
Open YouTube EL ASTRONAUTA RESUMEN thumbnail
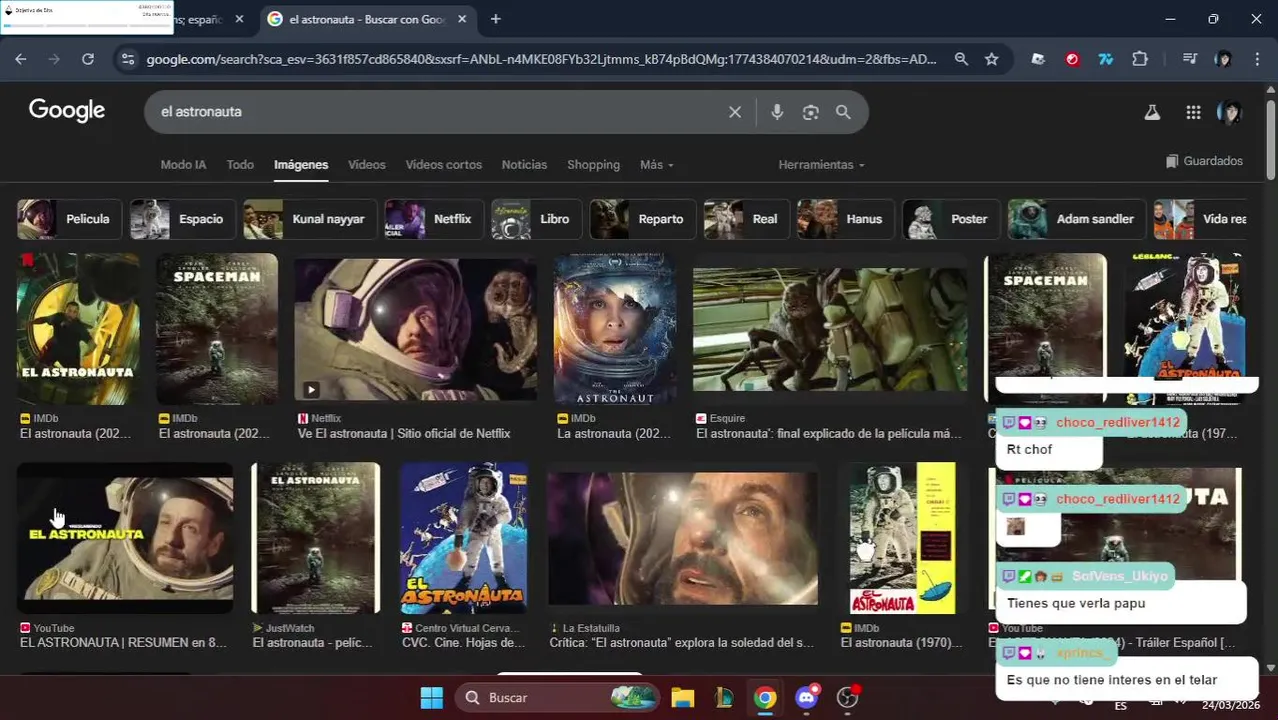[x=125, y=539]
